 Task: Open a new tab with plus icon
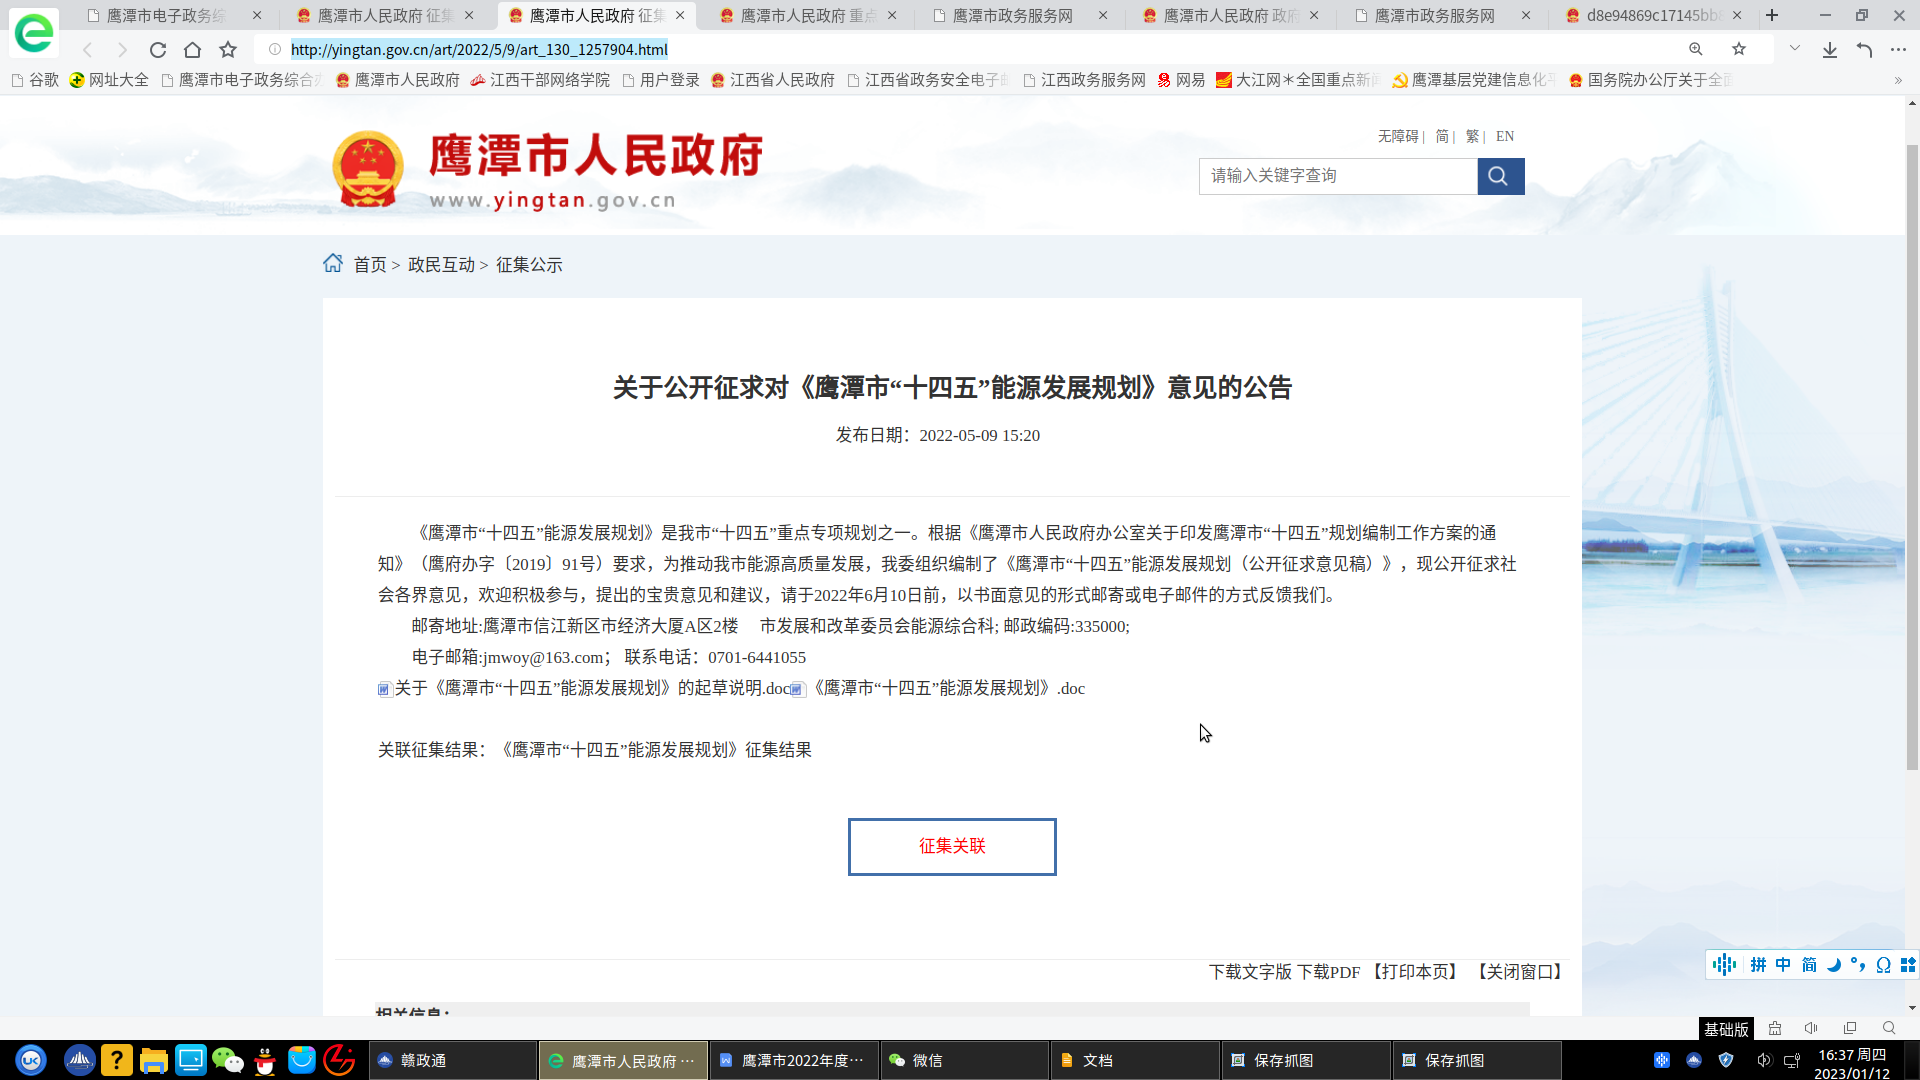pyautogui.click(x=1772, y=15)
